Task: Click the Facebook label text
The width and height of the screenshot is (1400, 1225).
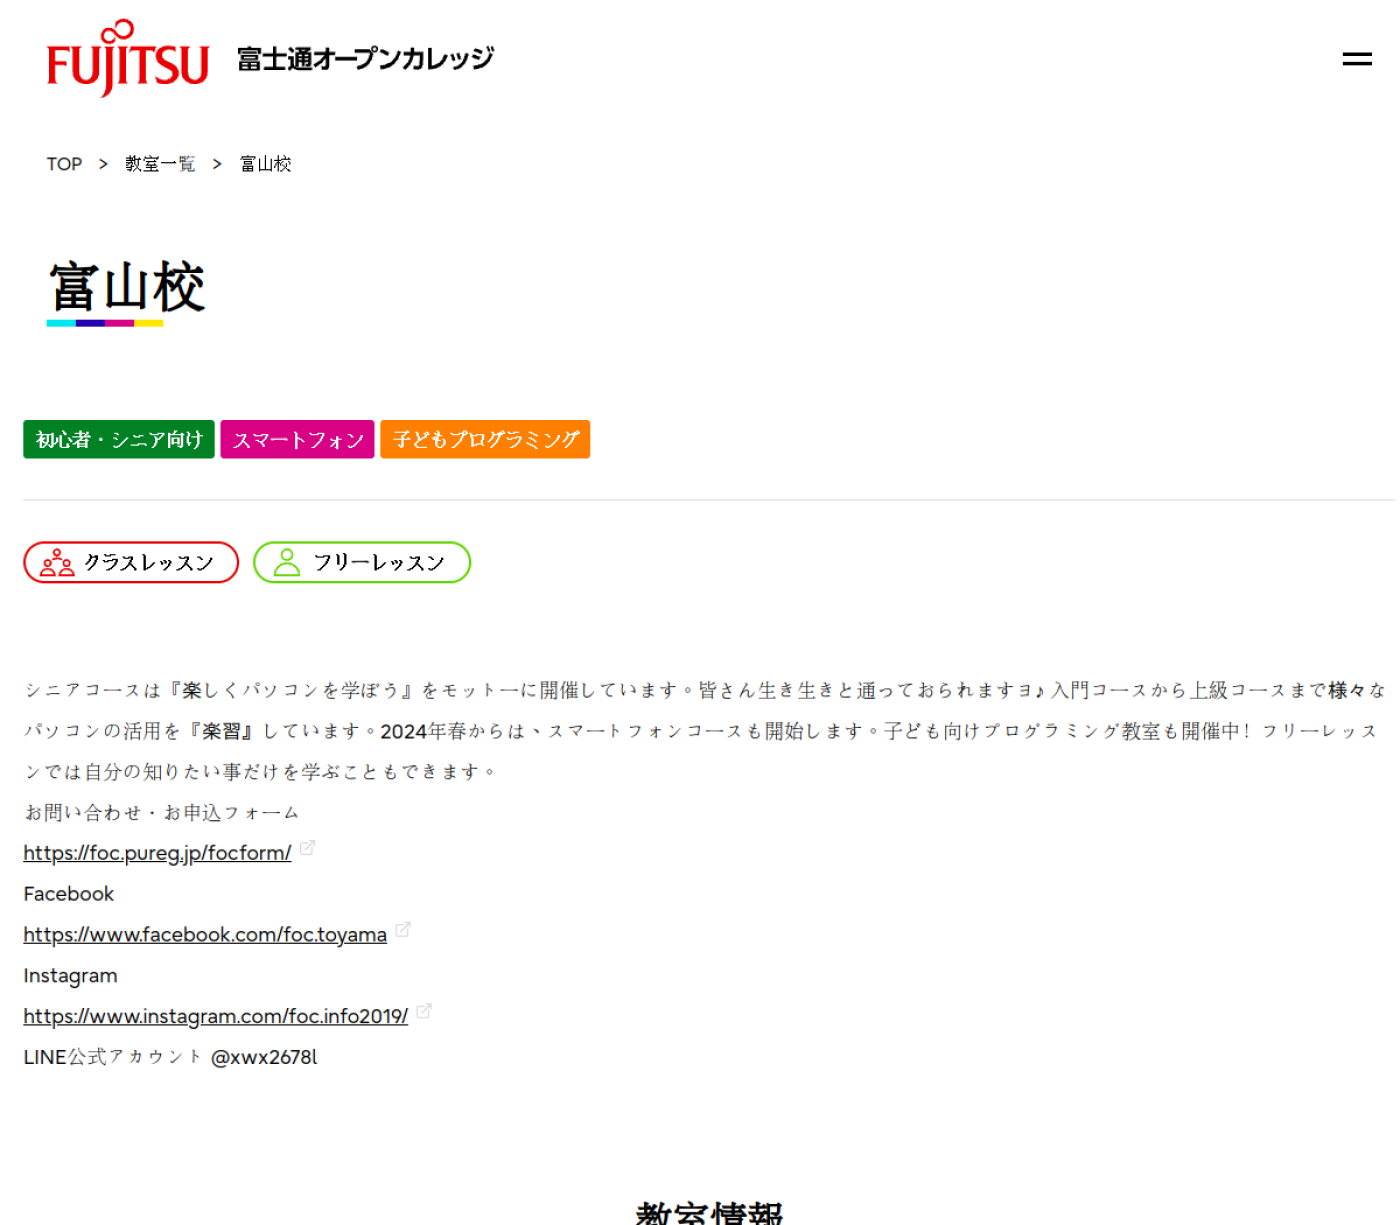Action: 69,894
